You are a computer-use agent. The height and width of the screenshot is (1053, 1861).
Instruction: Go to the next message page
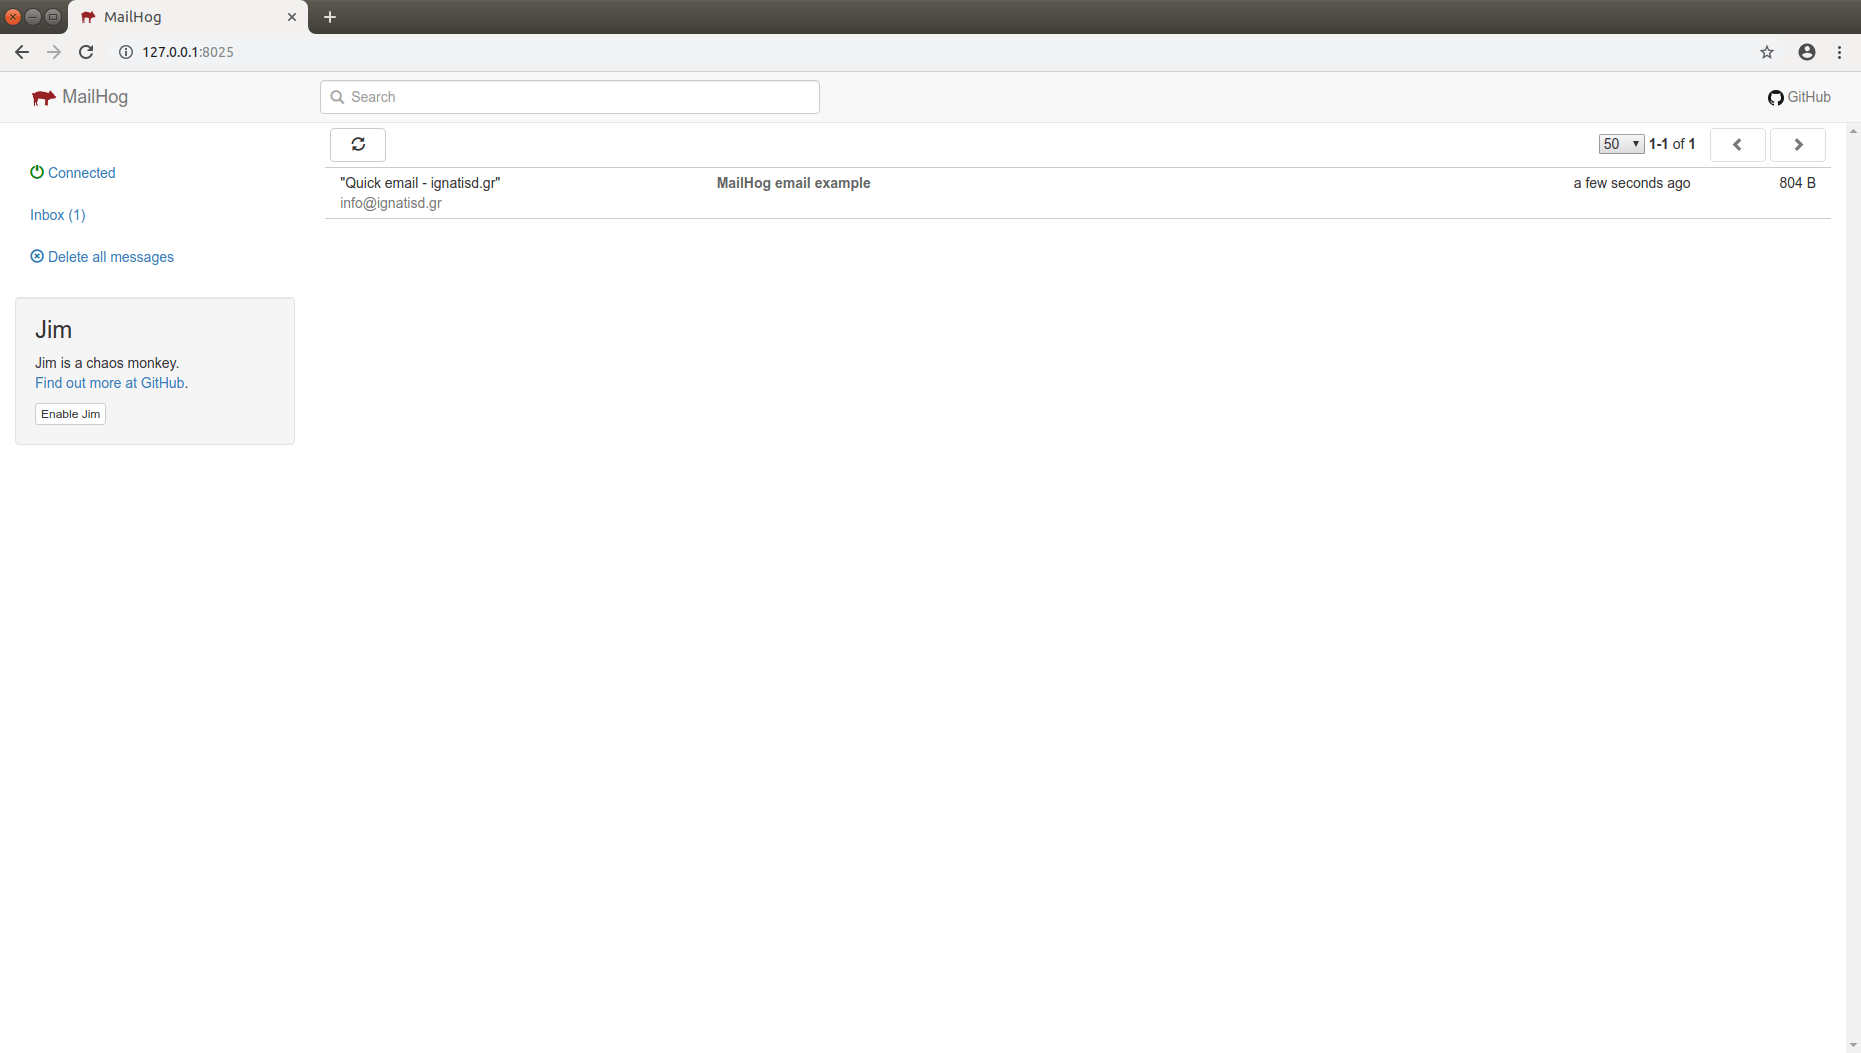tap(1797, 144)
